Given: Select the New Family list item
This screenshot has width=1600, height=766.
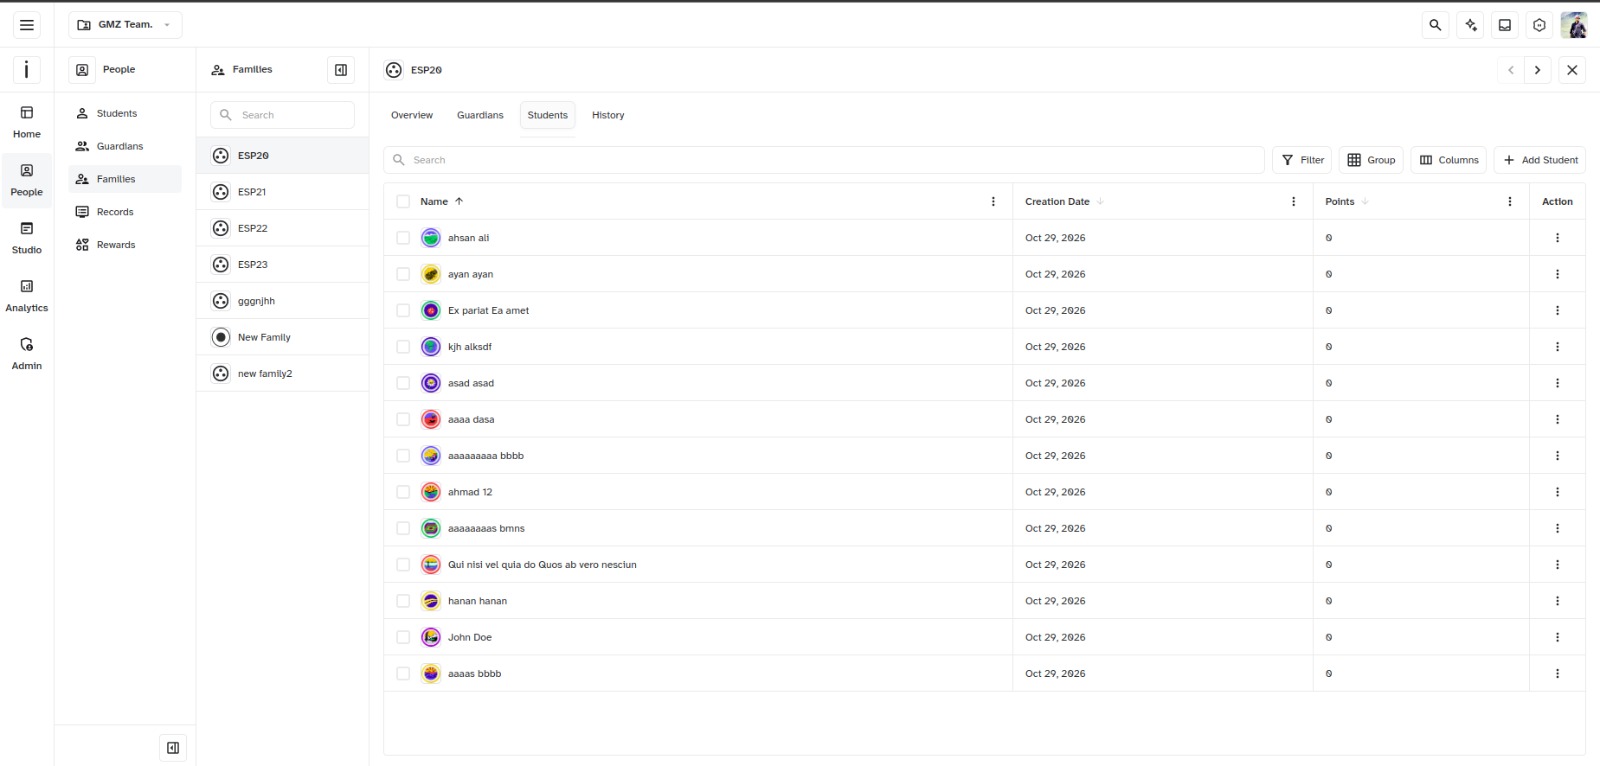Looking at the screenshot, I should pos(283,337).
